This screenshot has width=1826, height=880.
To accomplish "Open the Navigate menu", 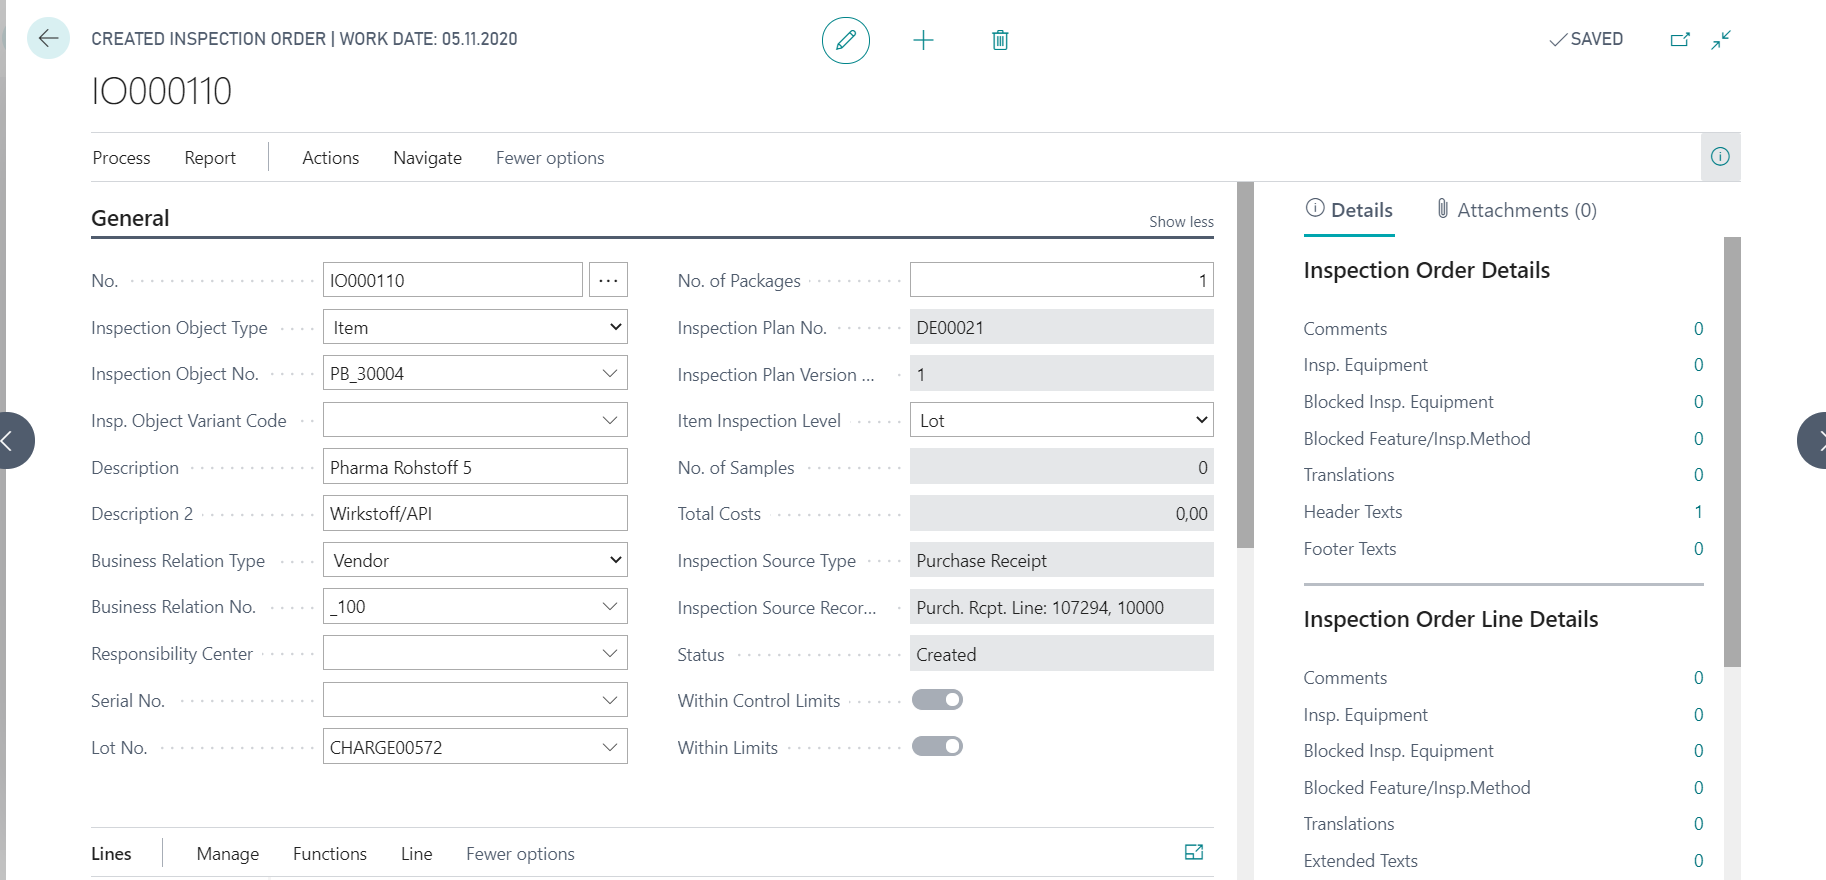I will 427,158.
